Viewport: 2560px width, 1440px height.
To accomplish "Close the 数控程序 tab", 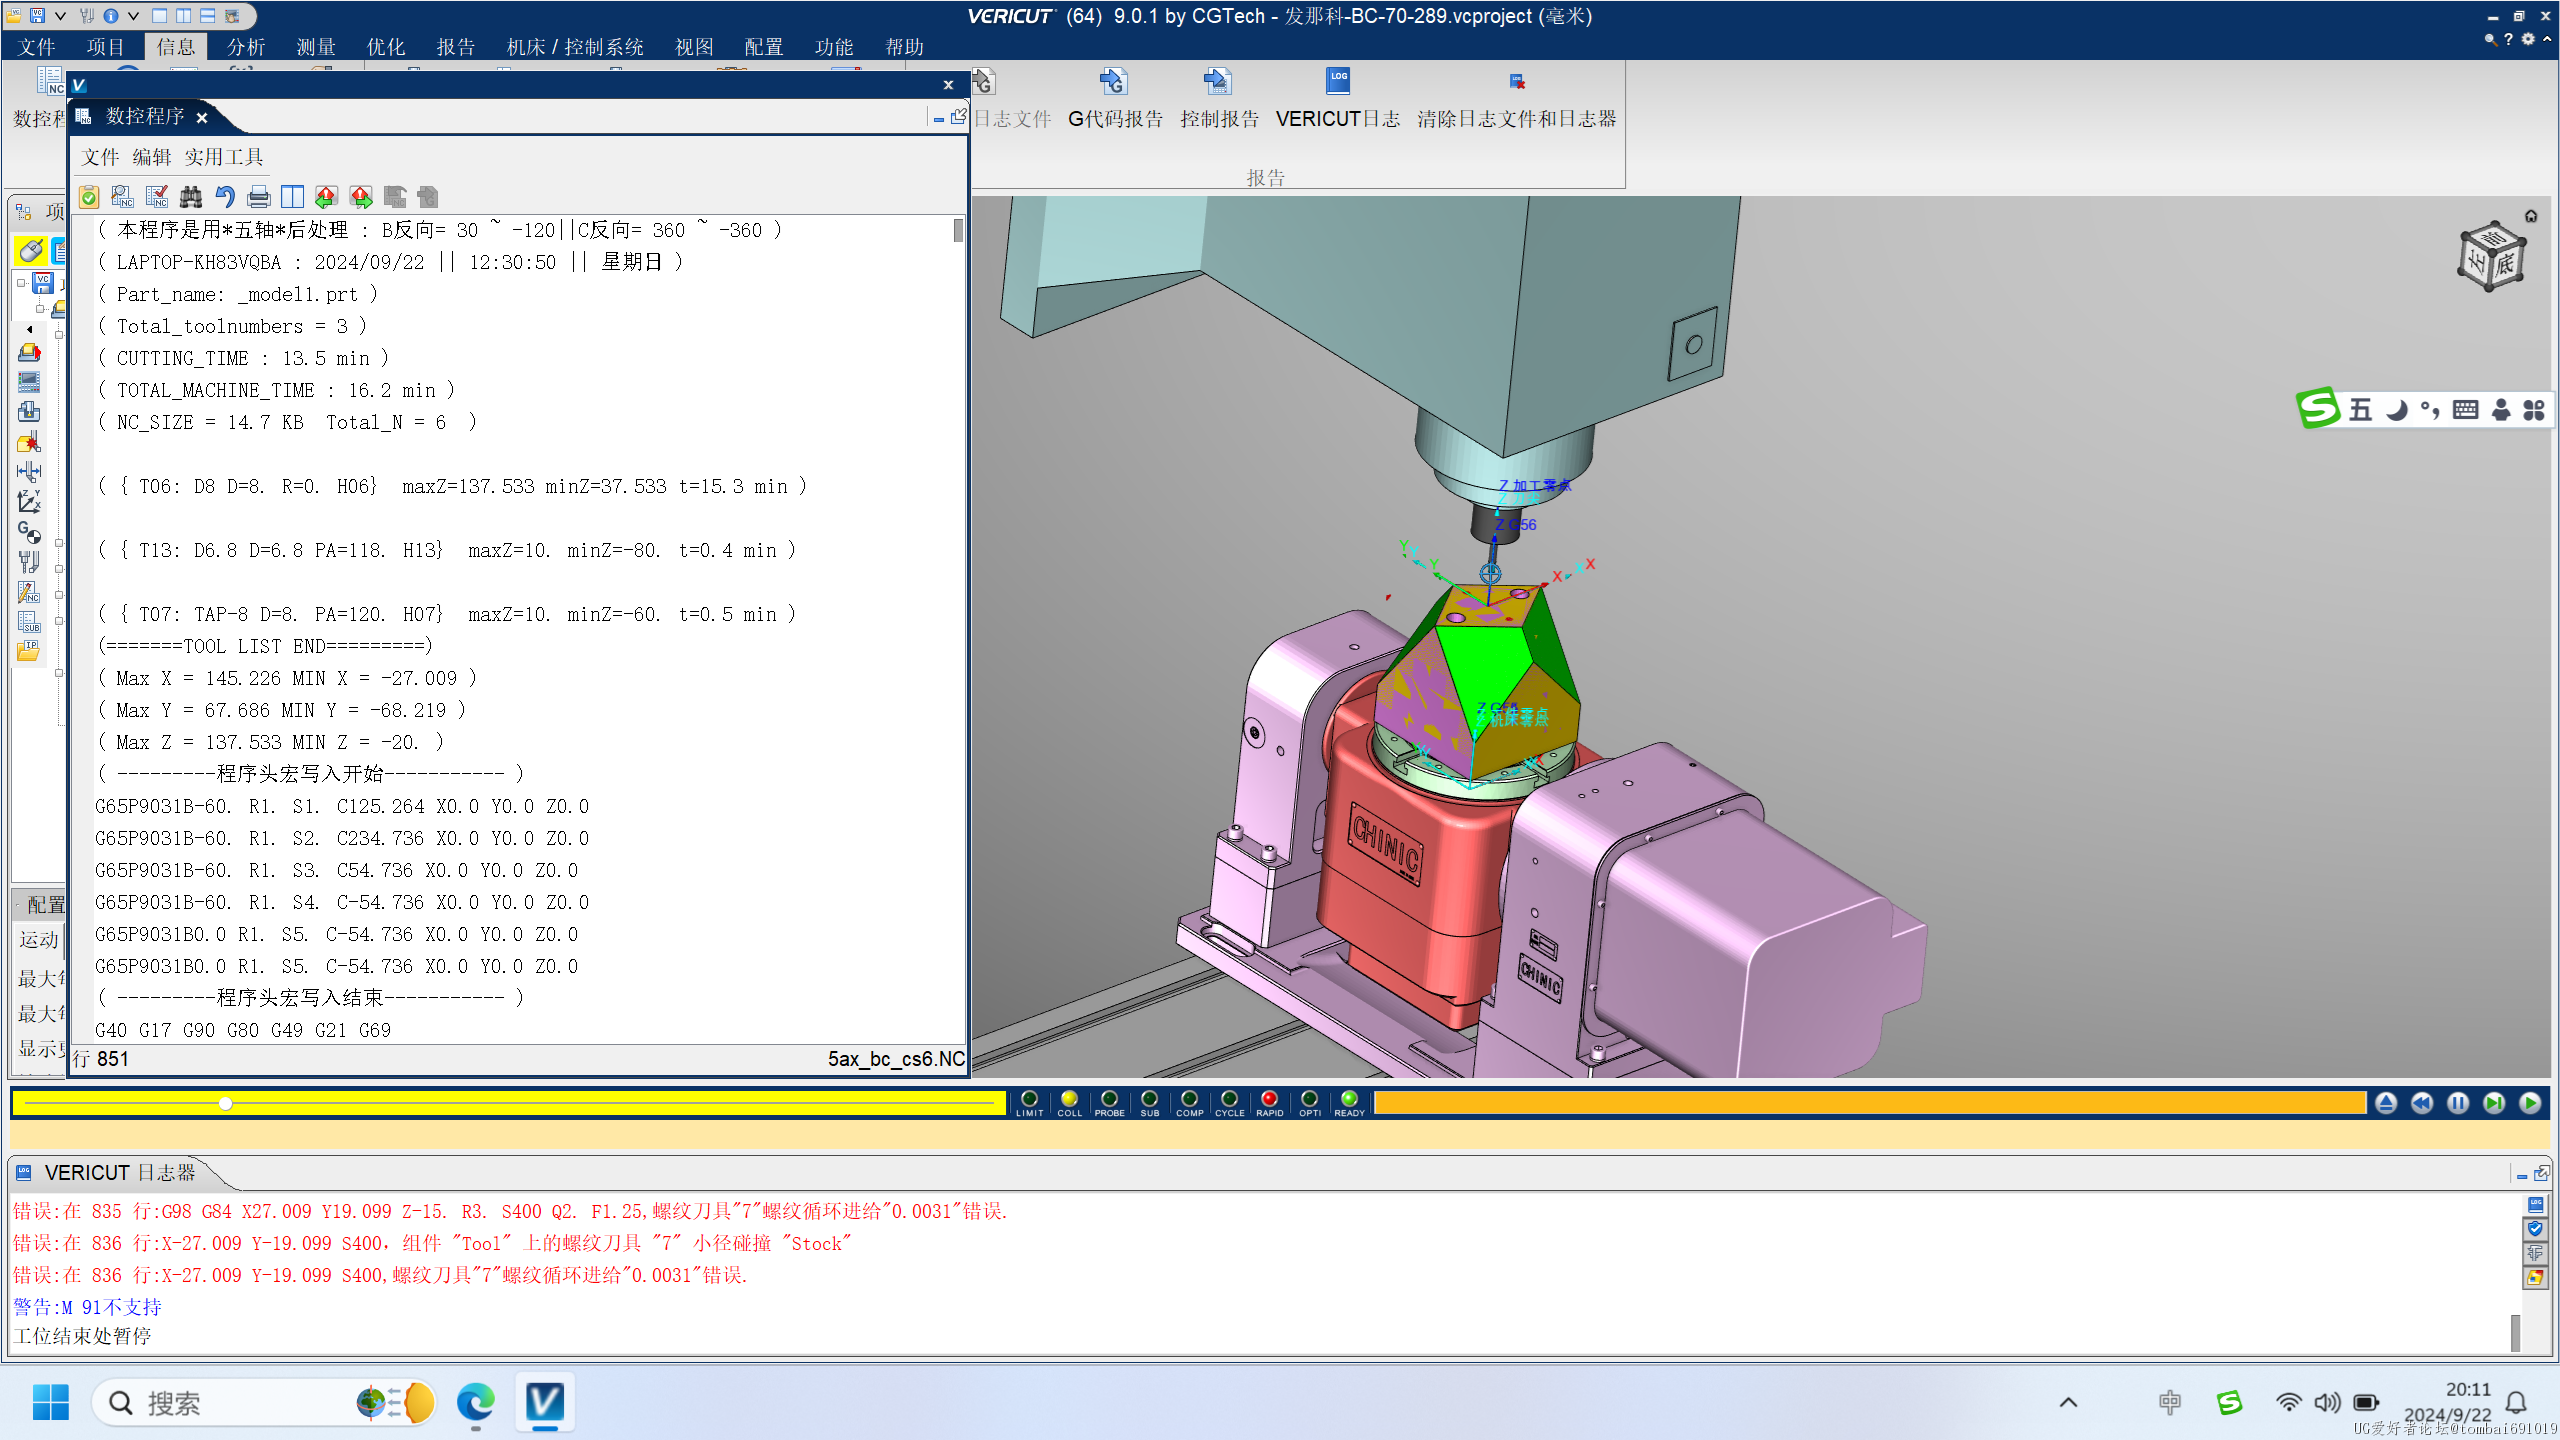I will (202, 118).
